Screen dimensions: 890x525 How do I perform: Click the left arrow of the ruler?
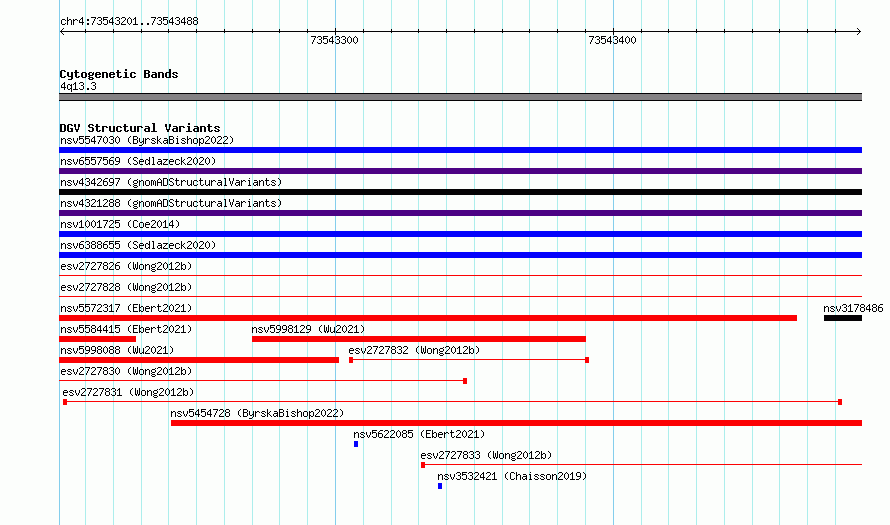click(62, 32)
